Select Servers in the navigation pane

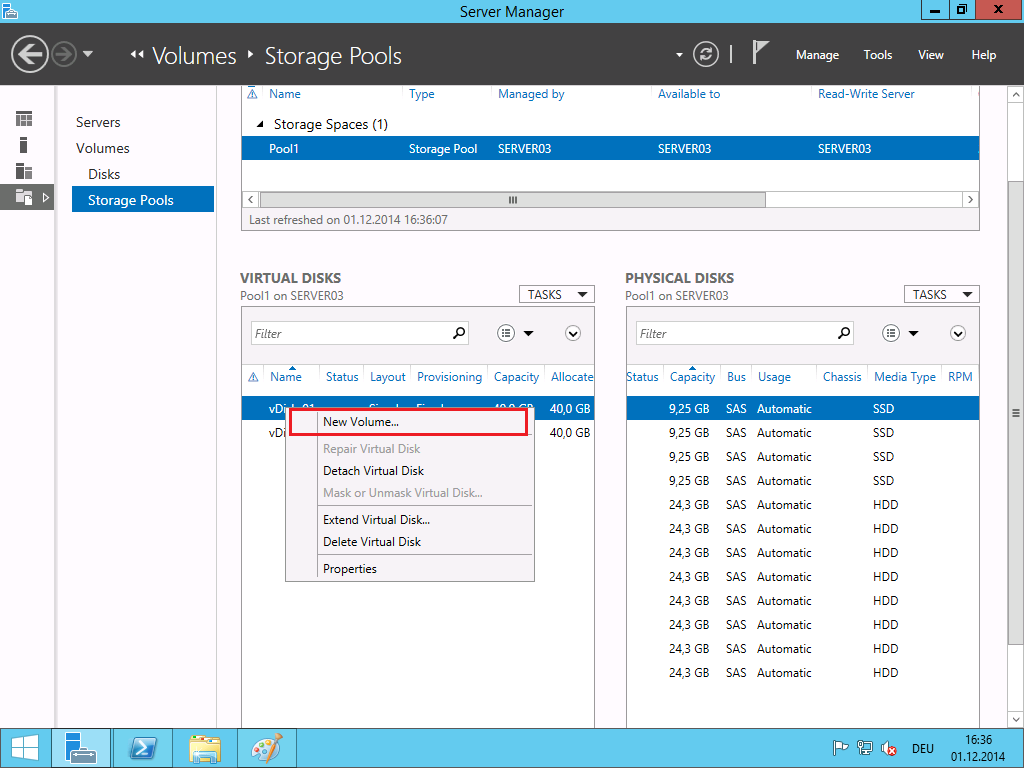98,122
